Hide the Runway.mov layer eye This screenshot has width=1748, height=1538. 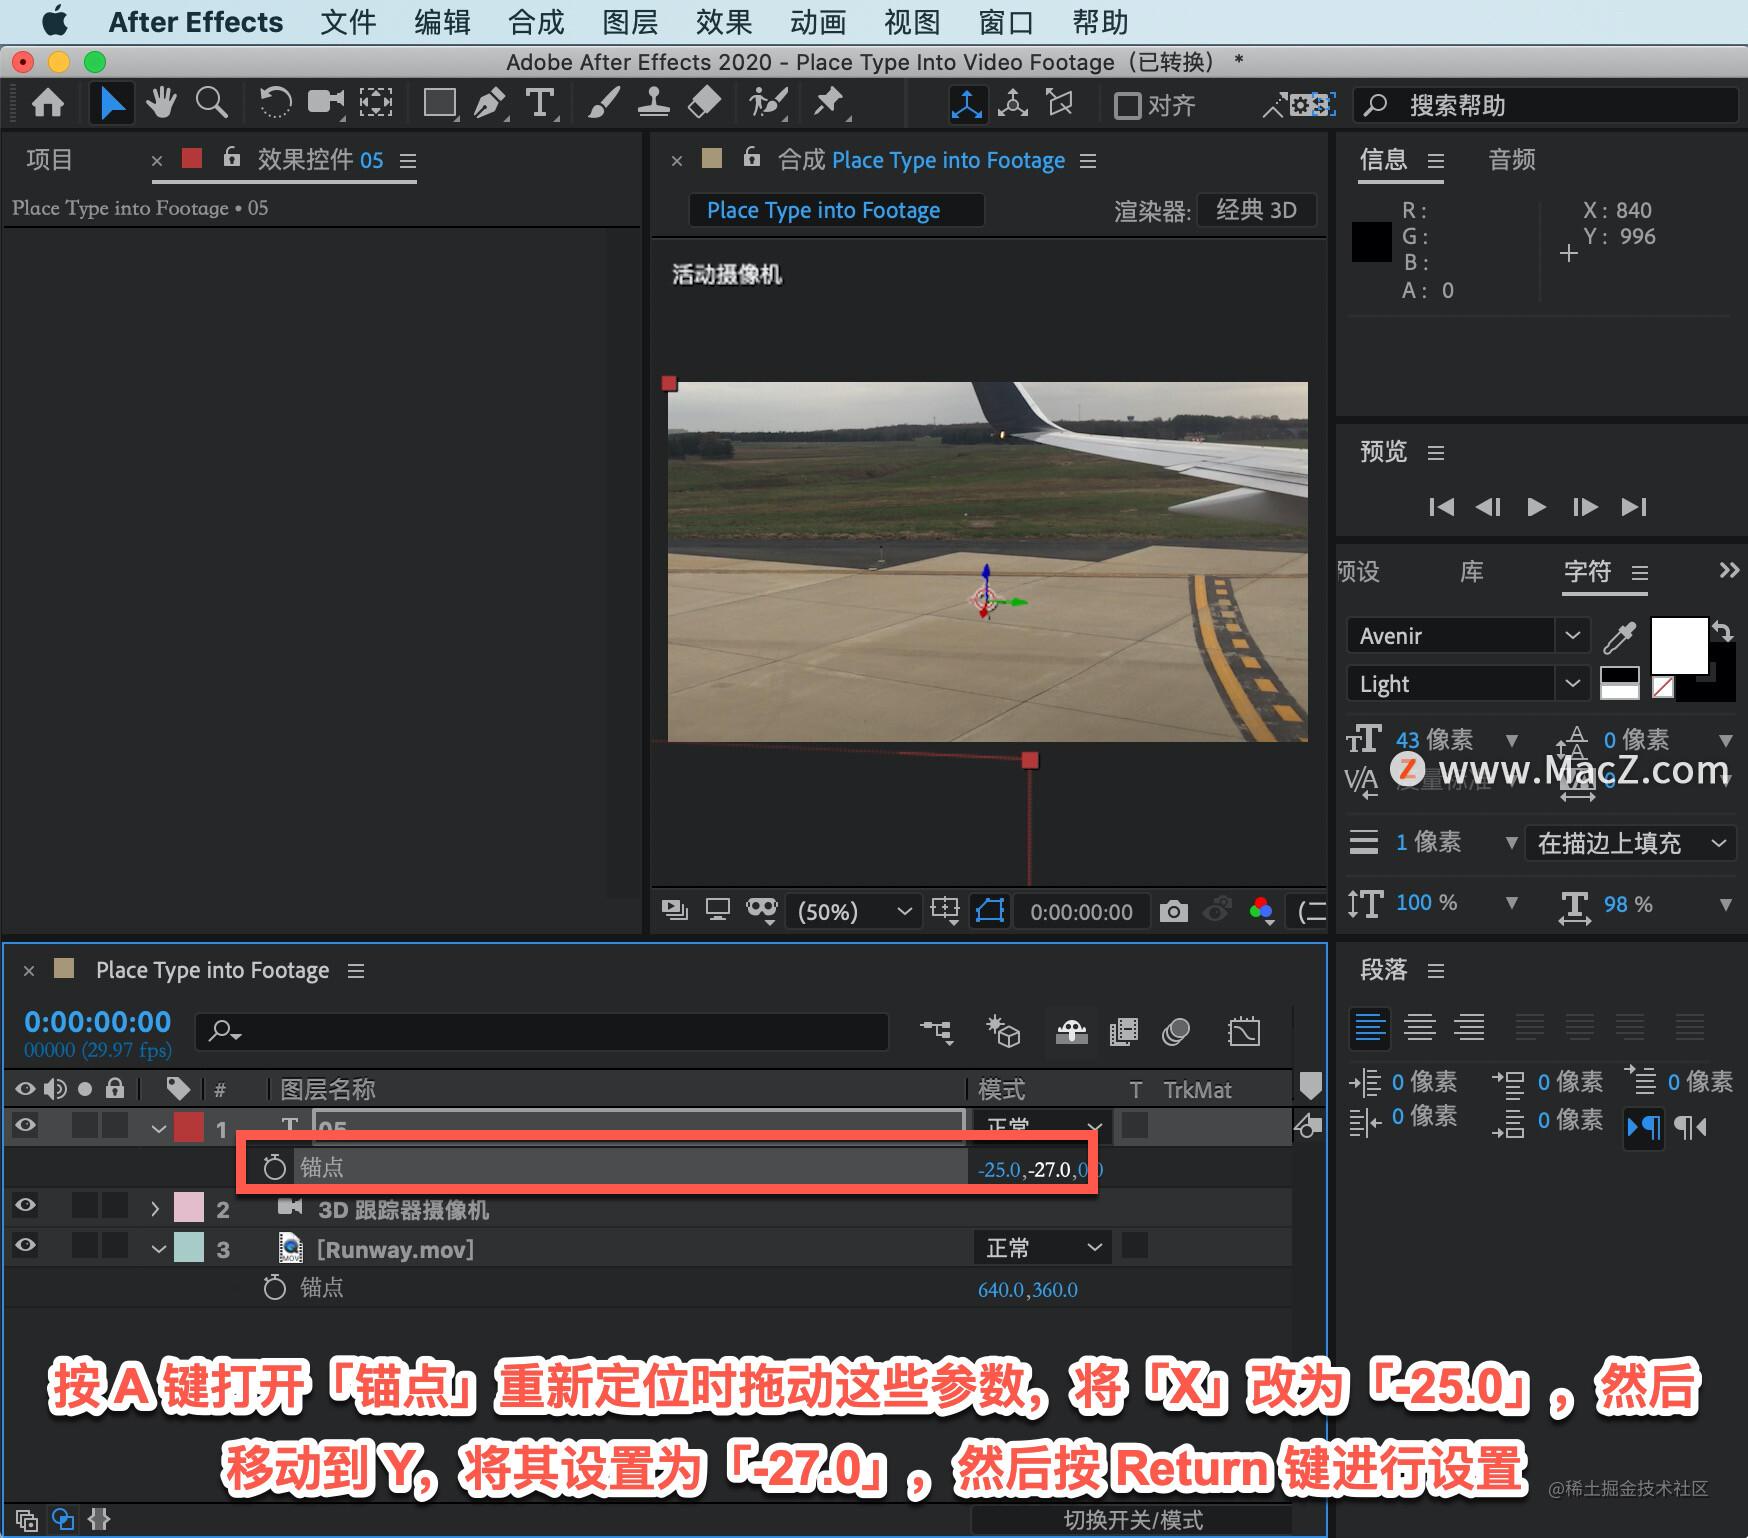pyautogui.click(x=25, y=1245)
